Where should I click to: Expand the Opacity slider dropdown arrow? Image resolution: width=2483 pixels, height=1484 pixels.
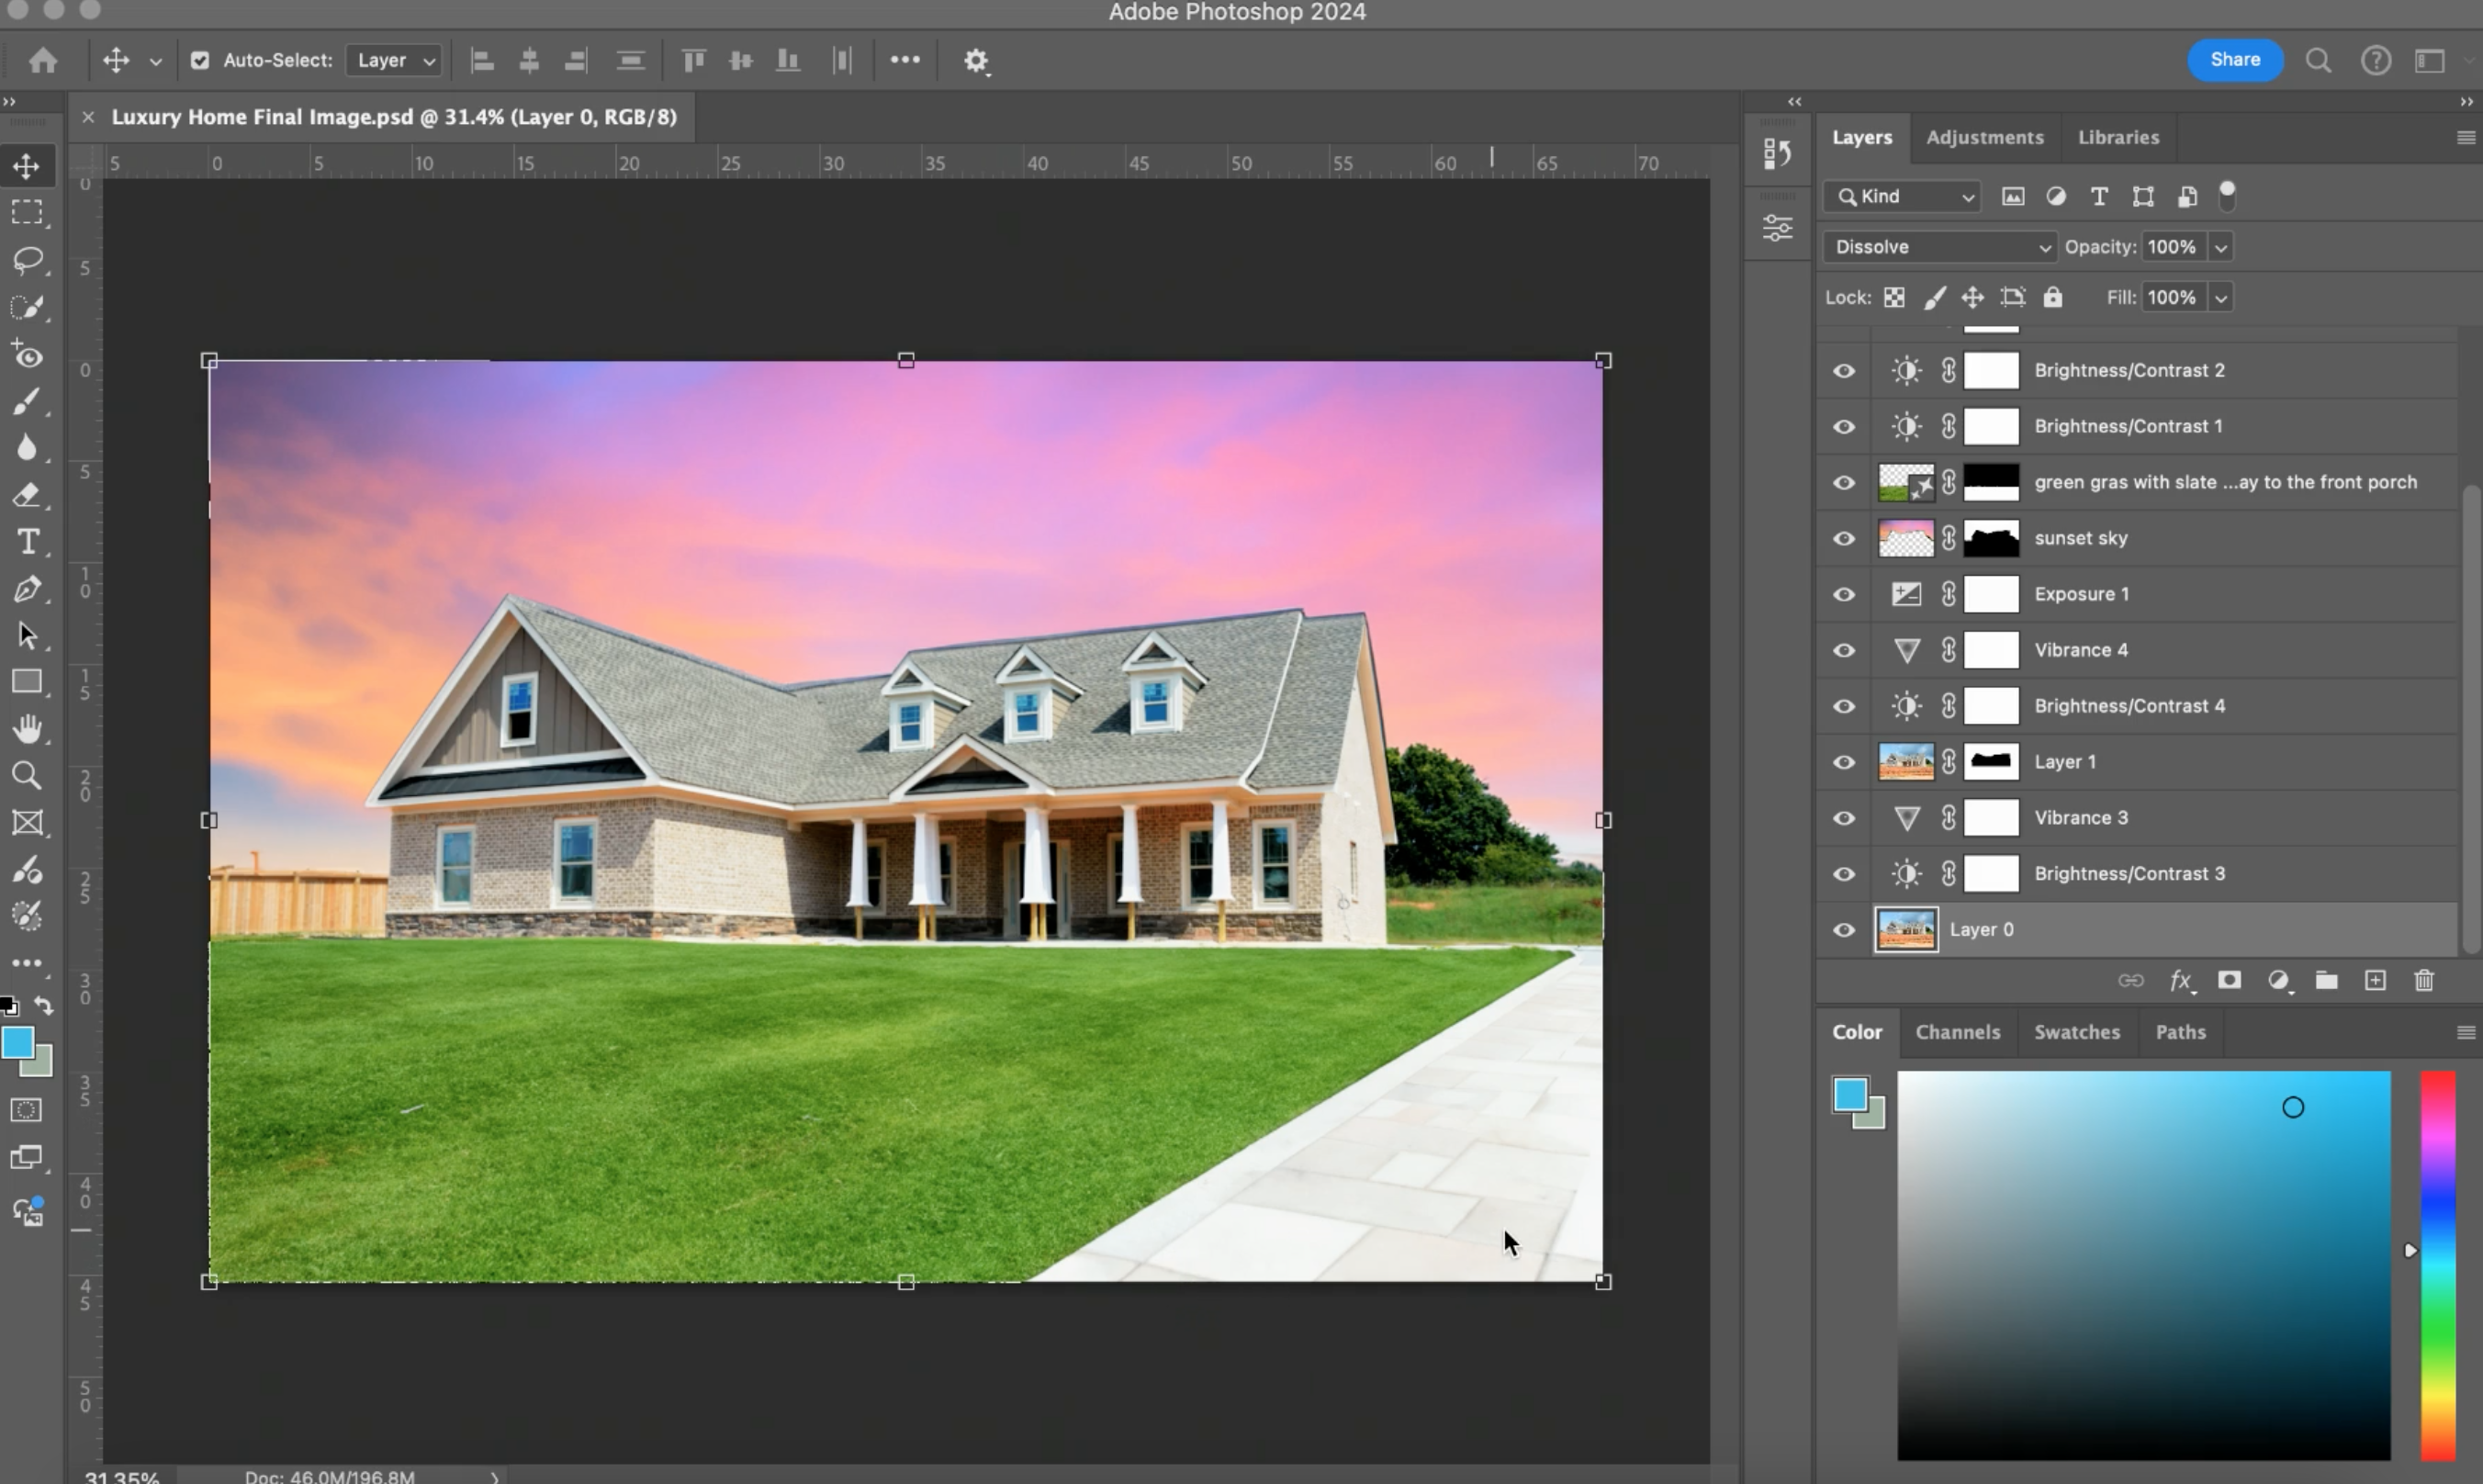pos(2220,247)
